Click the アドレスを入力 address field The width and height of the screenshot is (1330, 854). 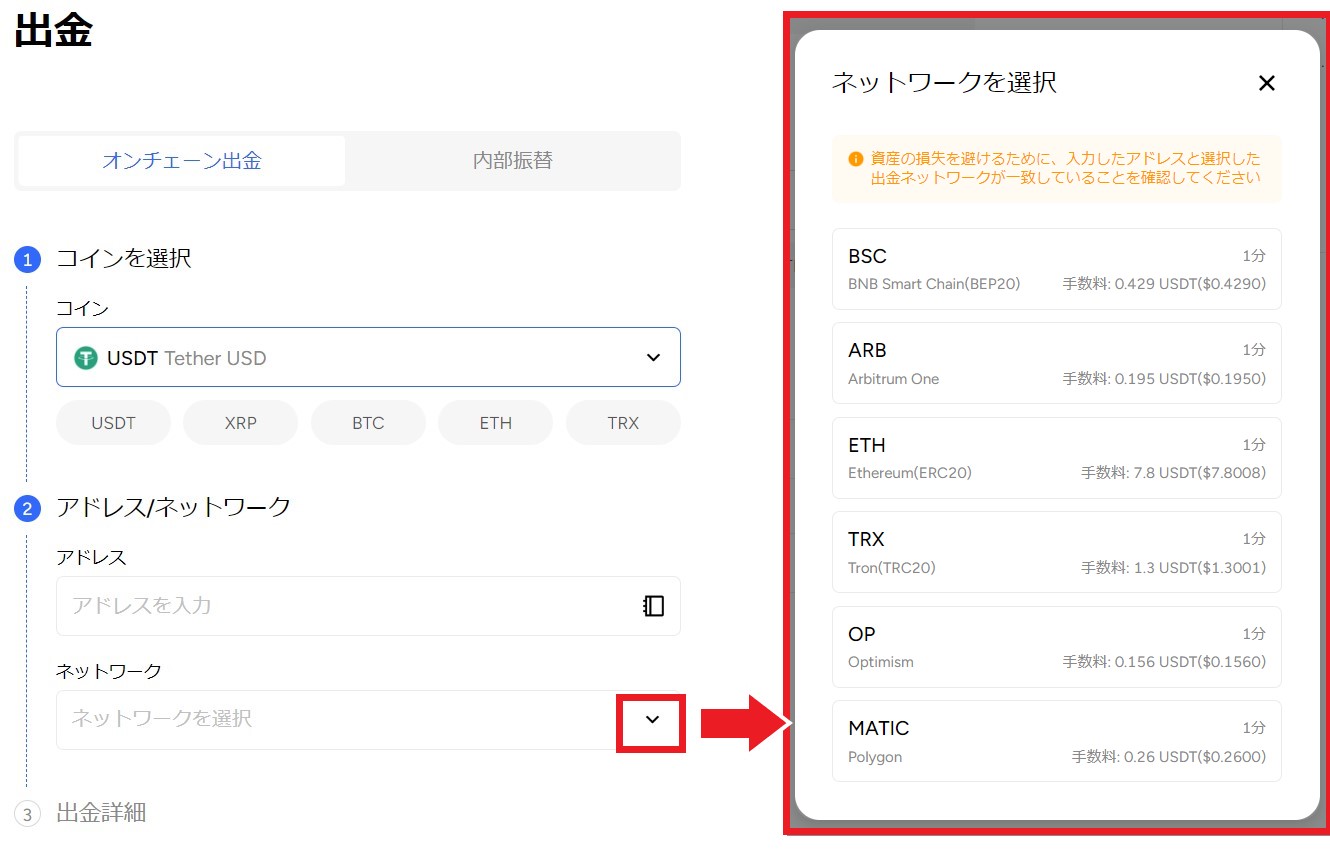click(368, 606)
